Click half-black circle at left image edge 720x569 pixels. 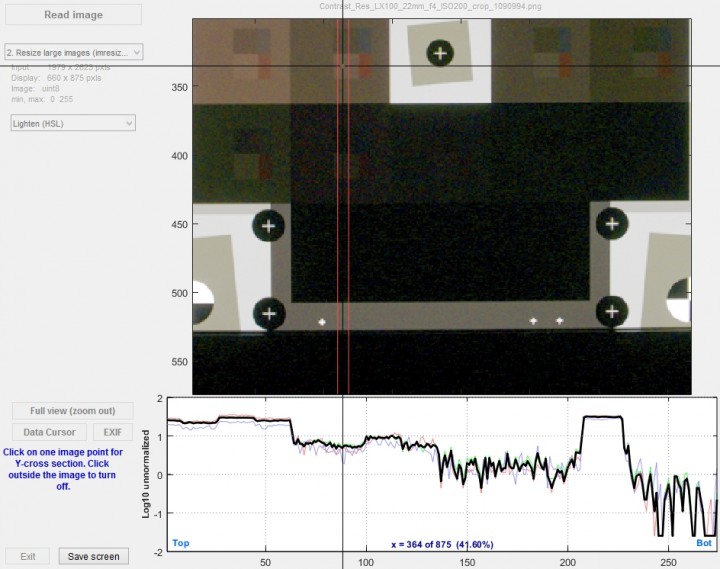pos(203,302)
